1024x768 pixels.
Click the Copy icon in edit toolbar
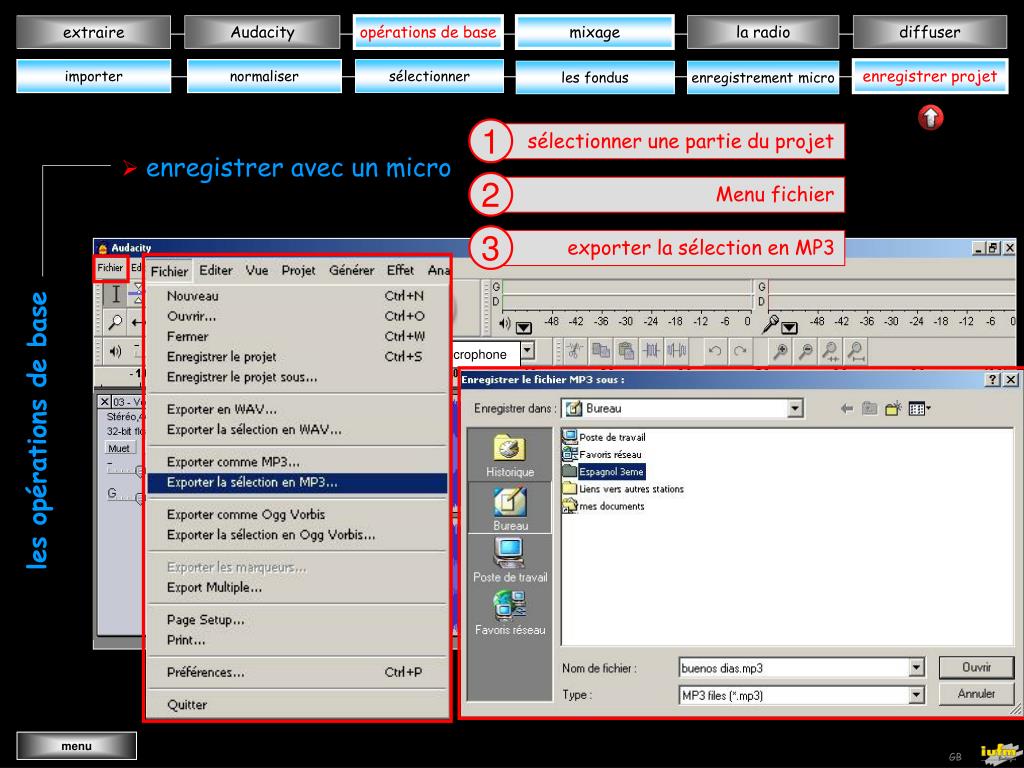pyautogui.click(x=600, y=351)
